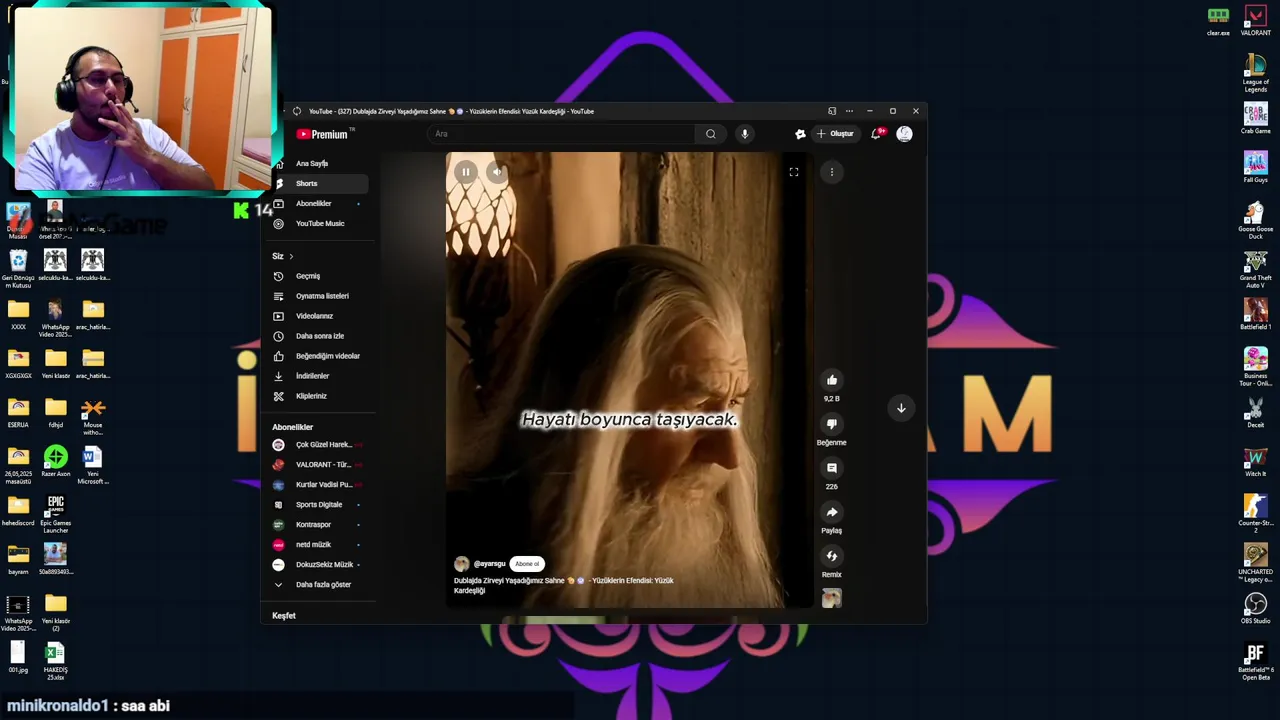
Task: Open YouTube Music from sidebar
Action: (318, 223)
